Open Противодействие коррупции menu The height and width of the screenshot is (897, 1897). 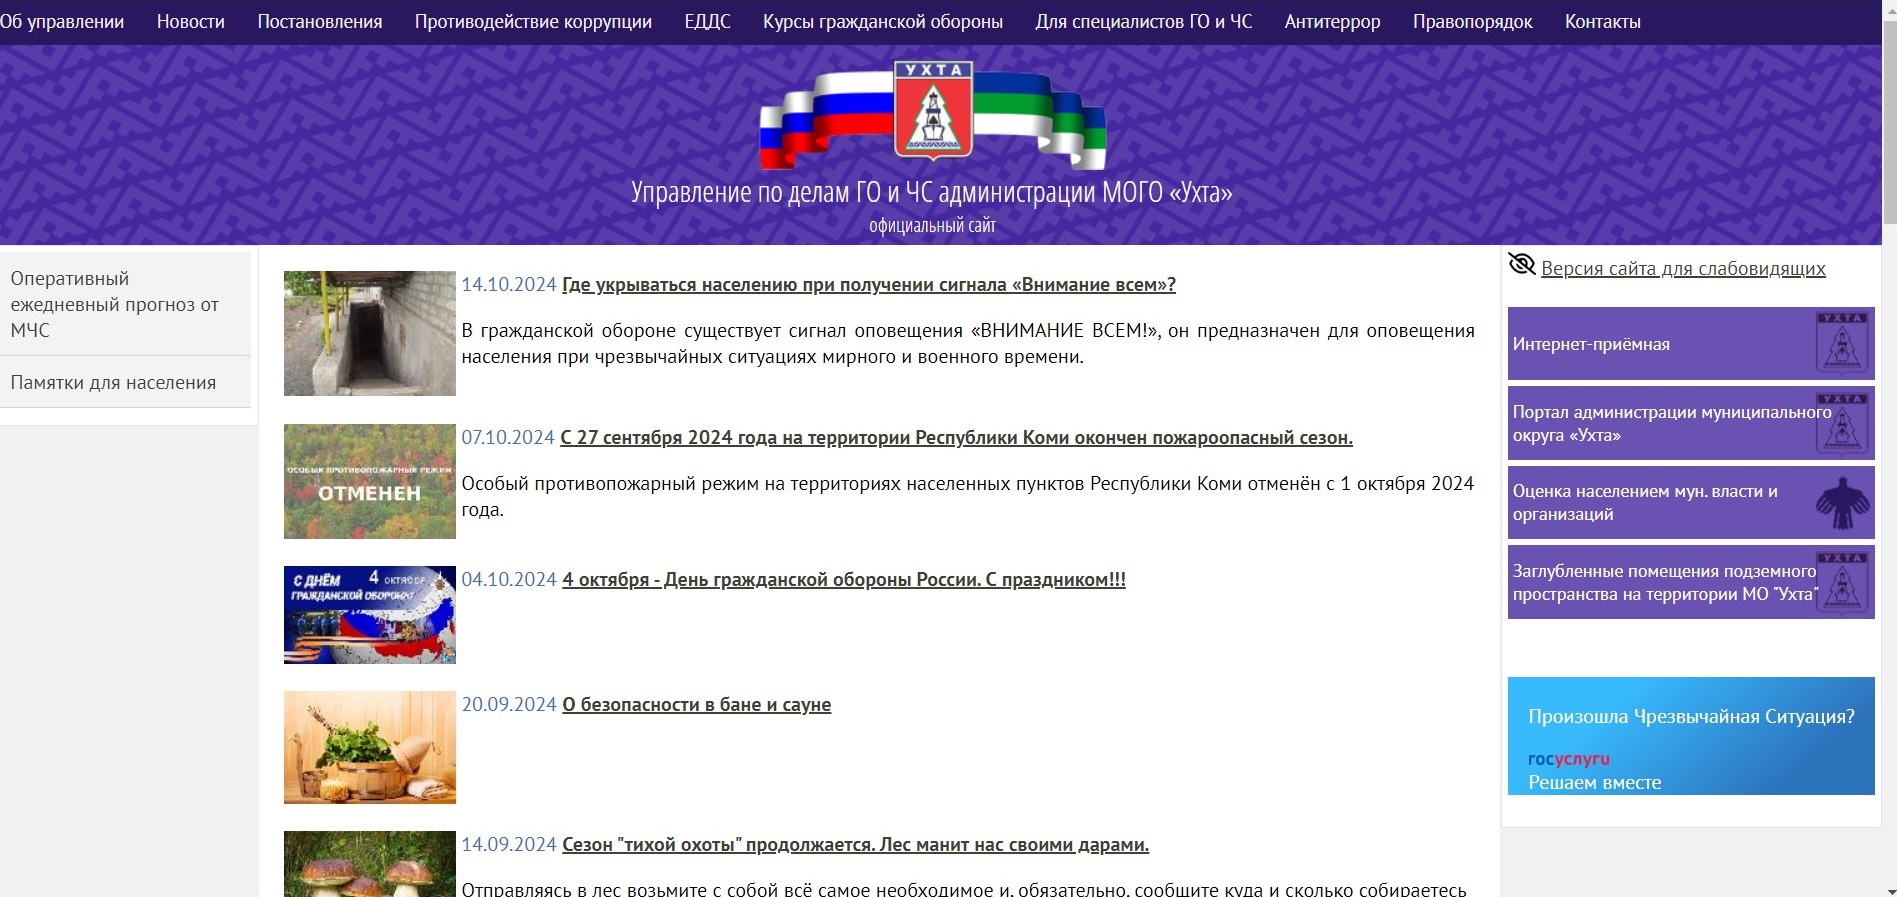pos(533,22)
